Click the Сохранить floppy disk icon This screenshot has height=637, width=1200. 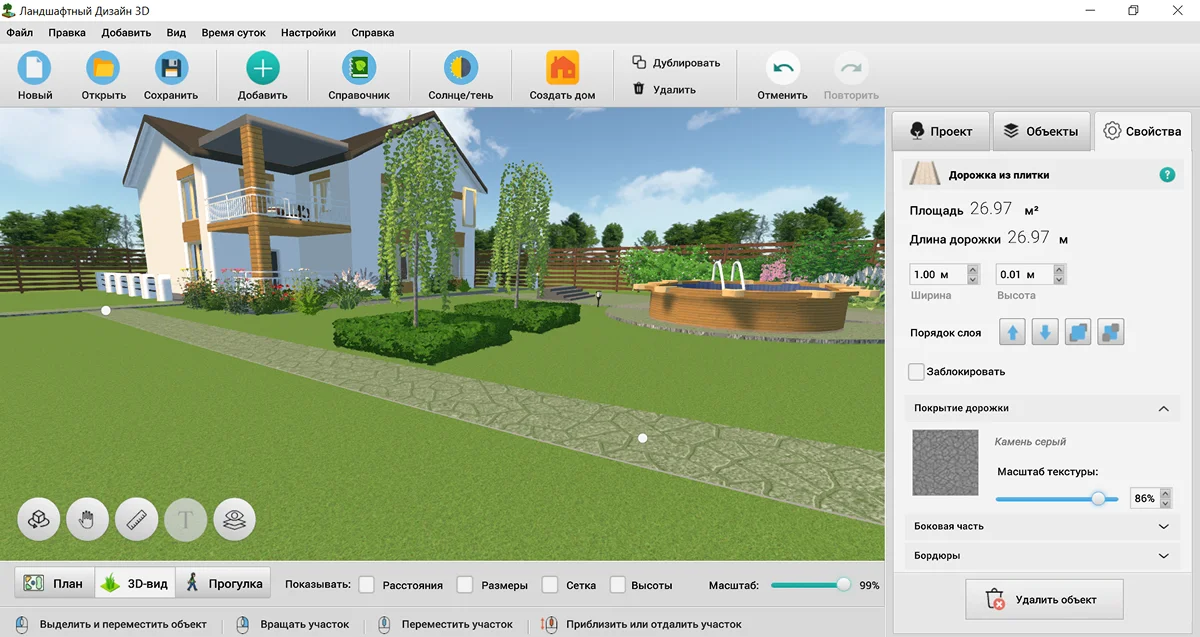(x=171, y=69)
